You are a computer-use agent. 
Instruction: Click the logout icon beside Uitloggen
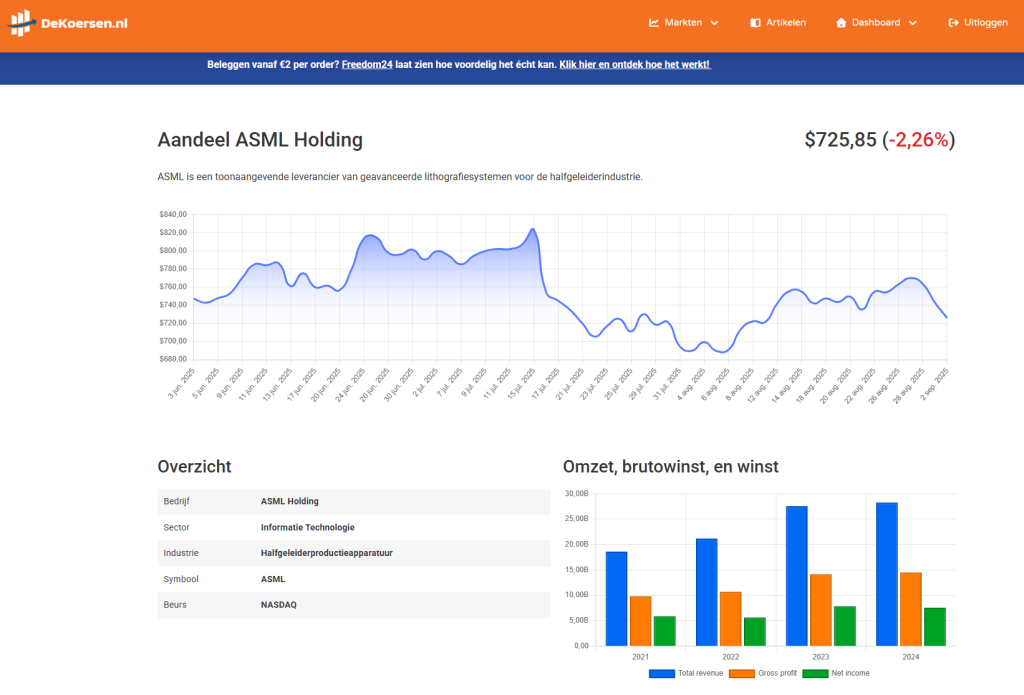953,23
